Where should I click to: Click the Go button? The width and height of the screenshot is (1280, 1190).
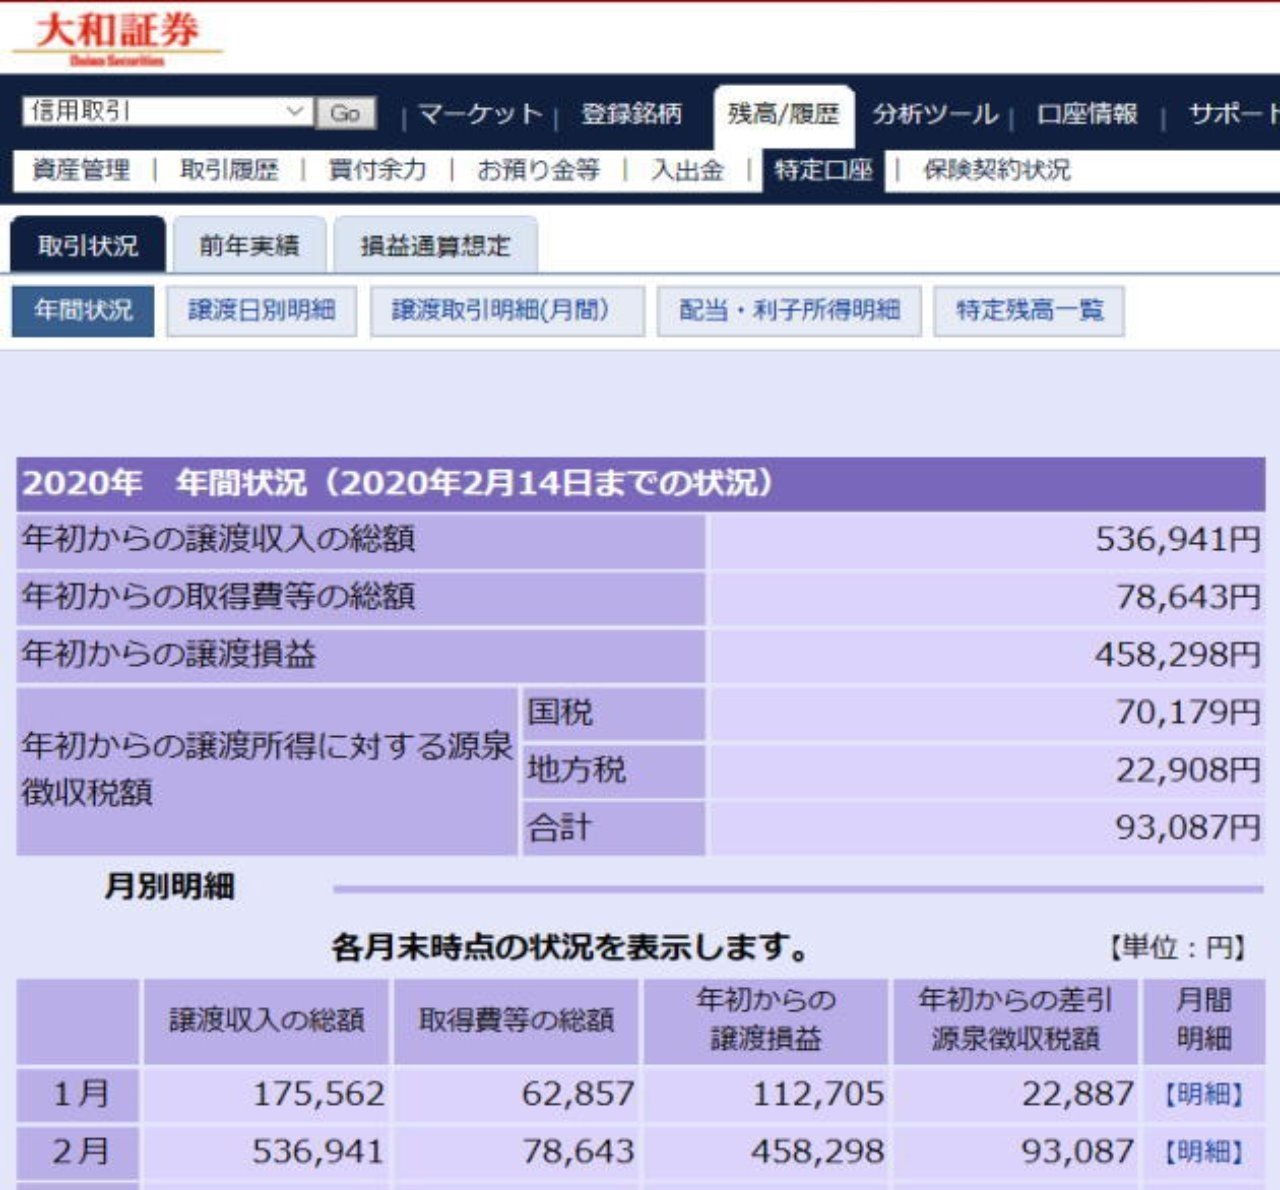(345, 113)
